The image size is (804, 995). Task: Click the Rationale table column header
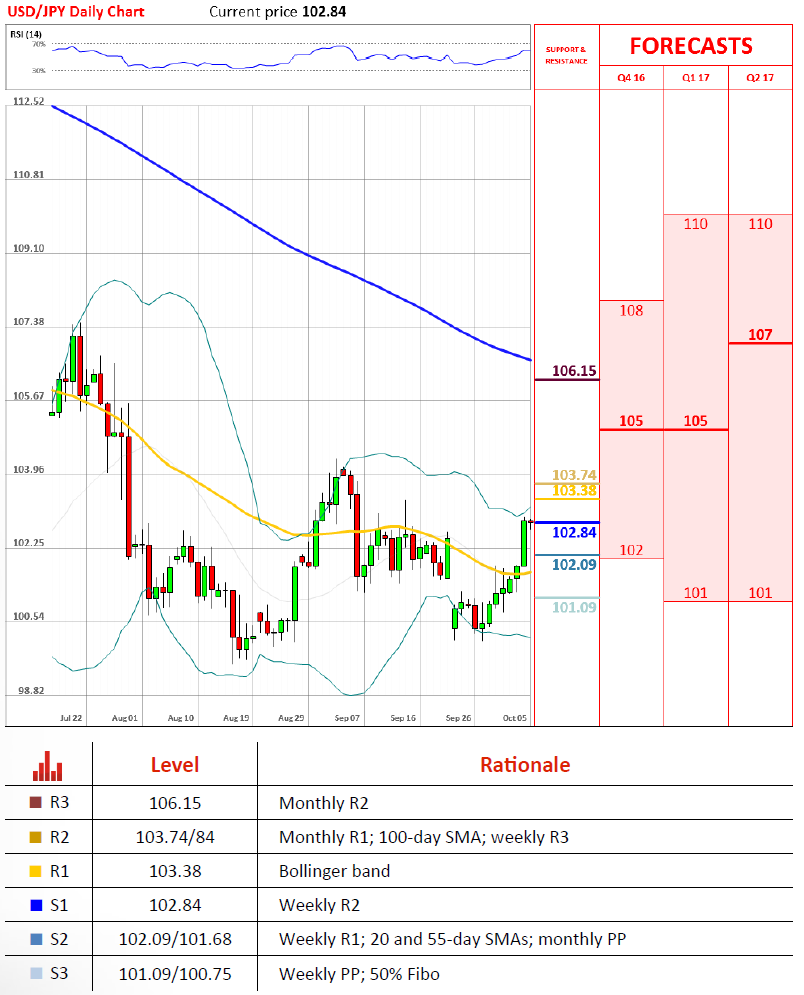(525, 765)
